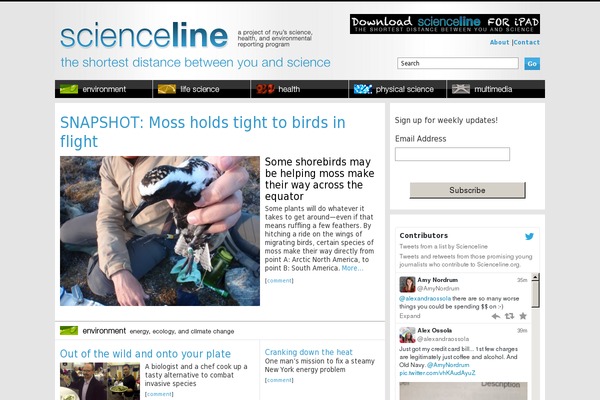Click the green environment section icon
The height and width of the screenshot is (400, 600).
[x=69, y=331]
